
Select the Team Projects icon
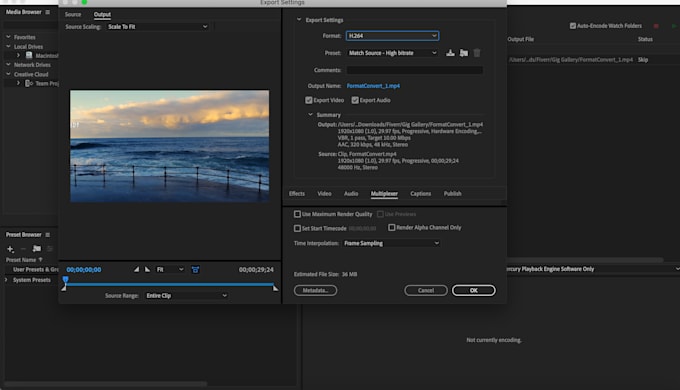pyautogui.click(x=29, y=83)
